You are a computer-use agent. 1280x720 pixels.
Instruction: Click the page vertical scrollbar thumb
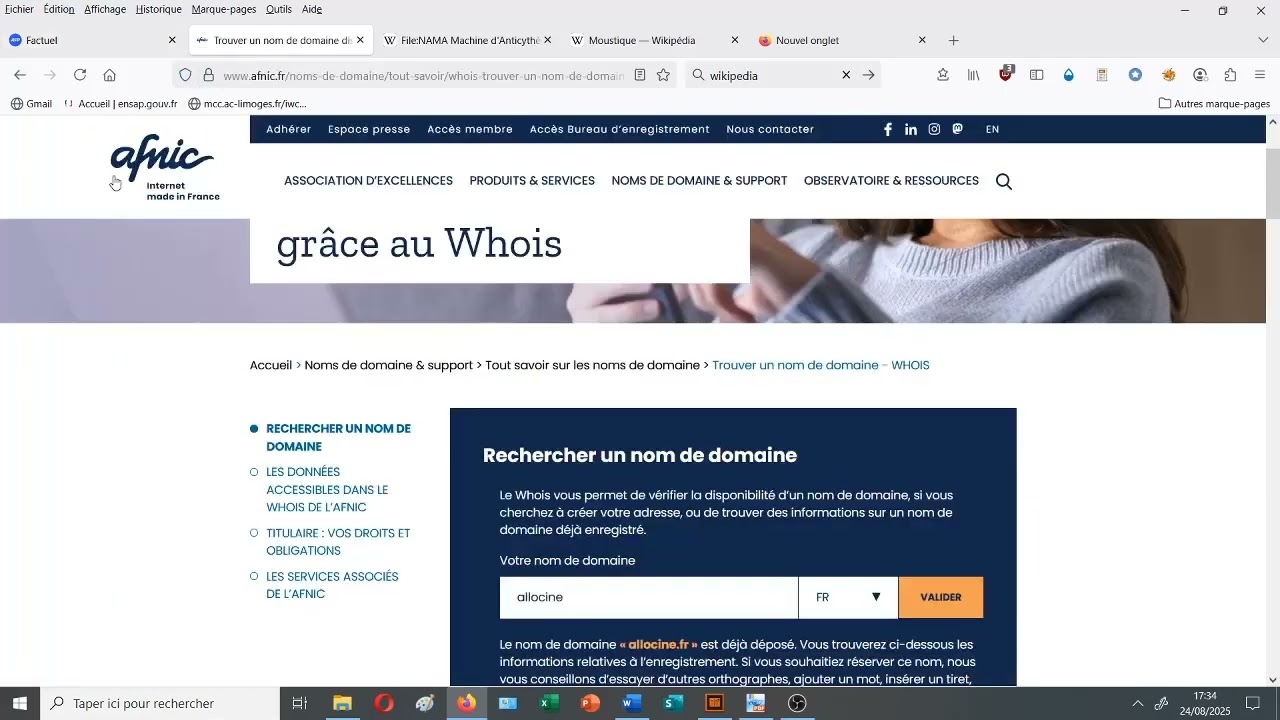[1273, 184]
